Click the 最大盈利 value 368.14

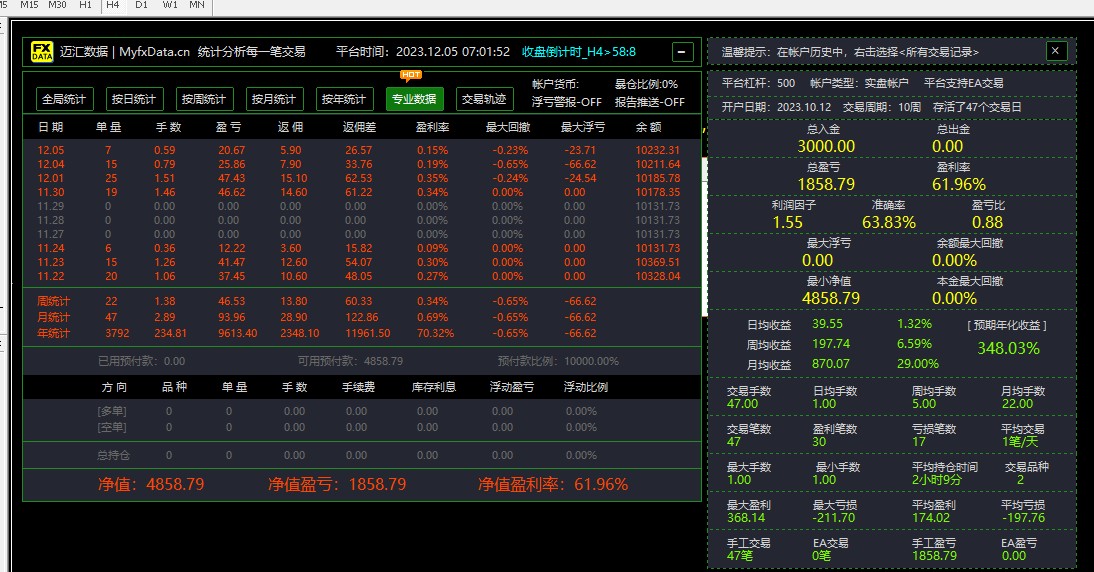click(746, 518)
